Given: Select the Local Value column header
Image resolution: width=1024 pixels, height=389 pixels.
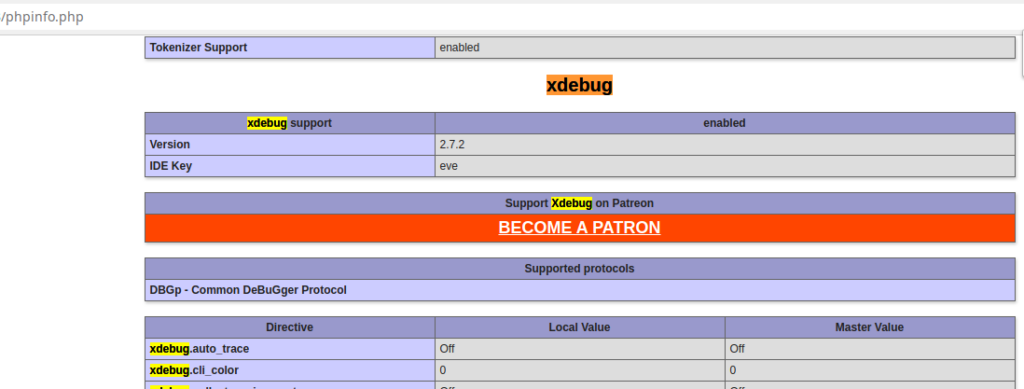Looking at the screenshot, I should click(580, 327).
